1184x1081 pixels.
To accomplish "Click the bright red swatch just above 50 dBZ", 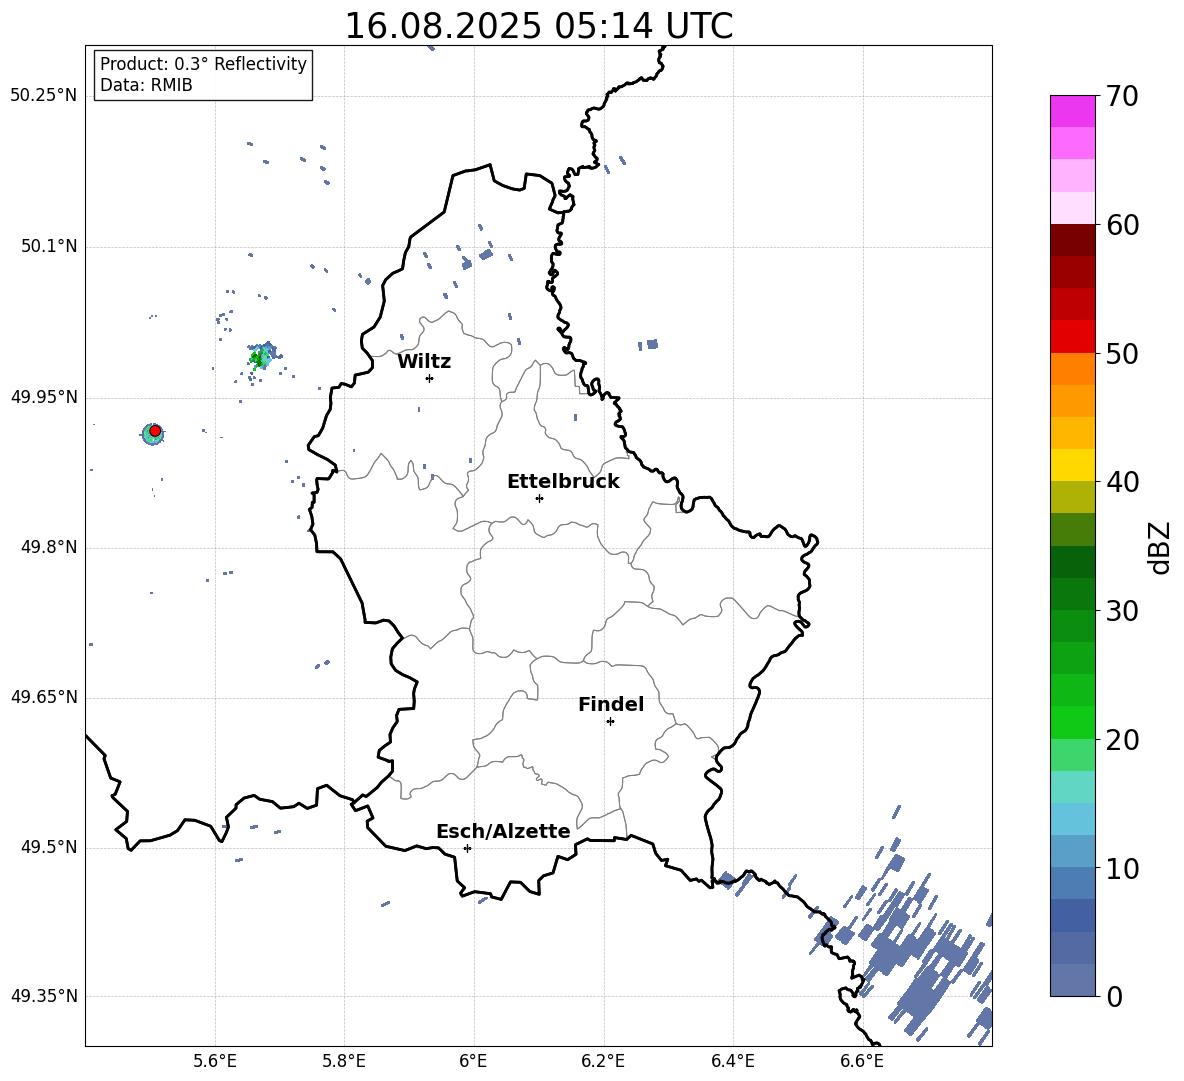I will tap(1072, 337).
